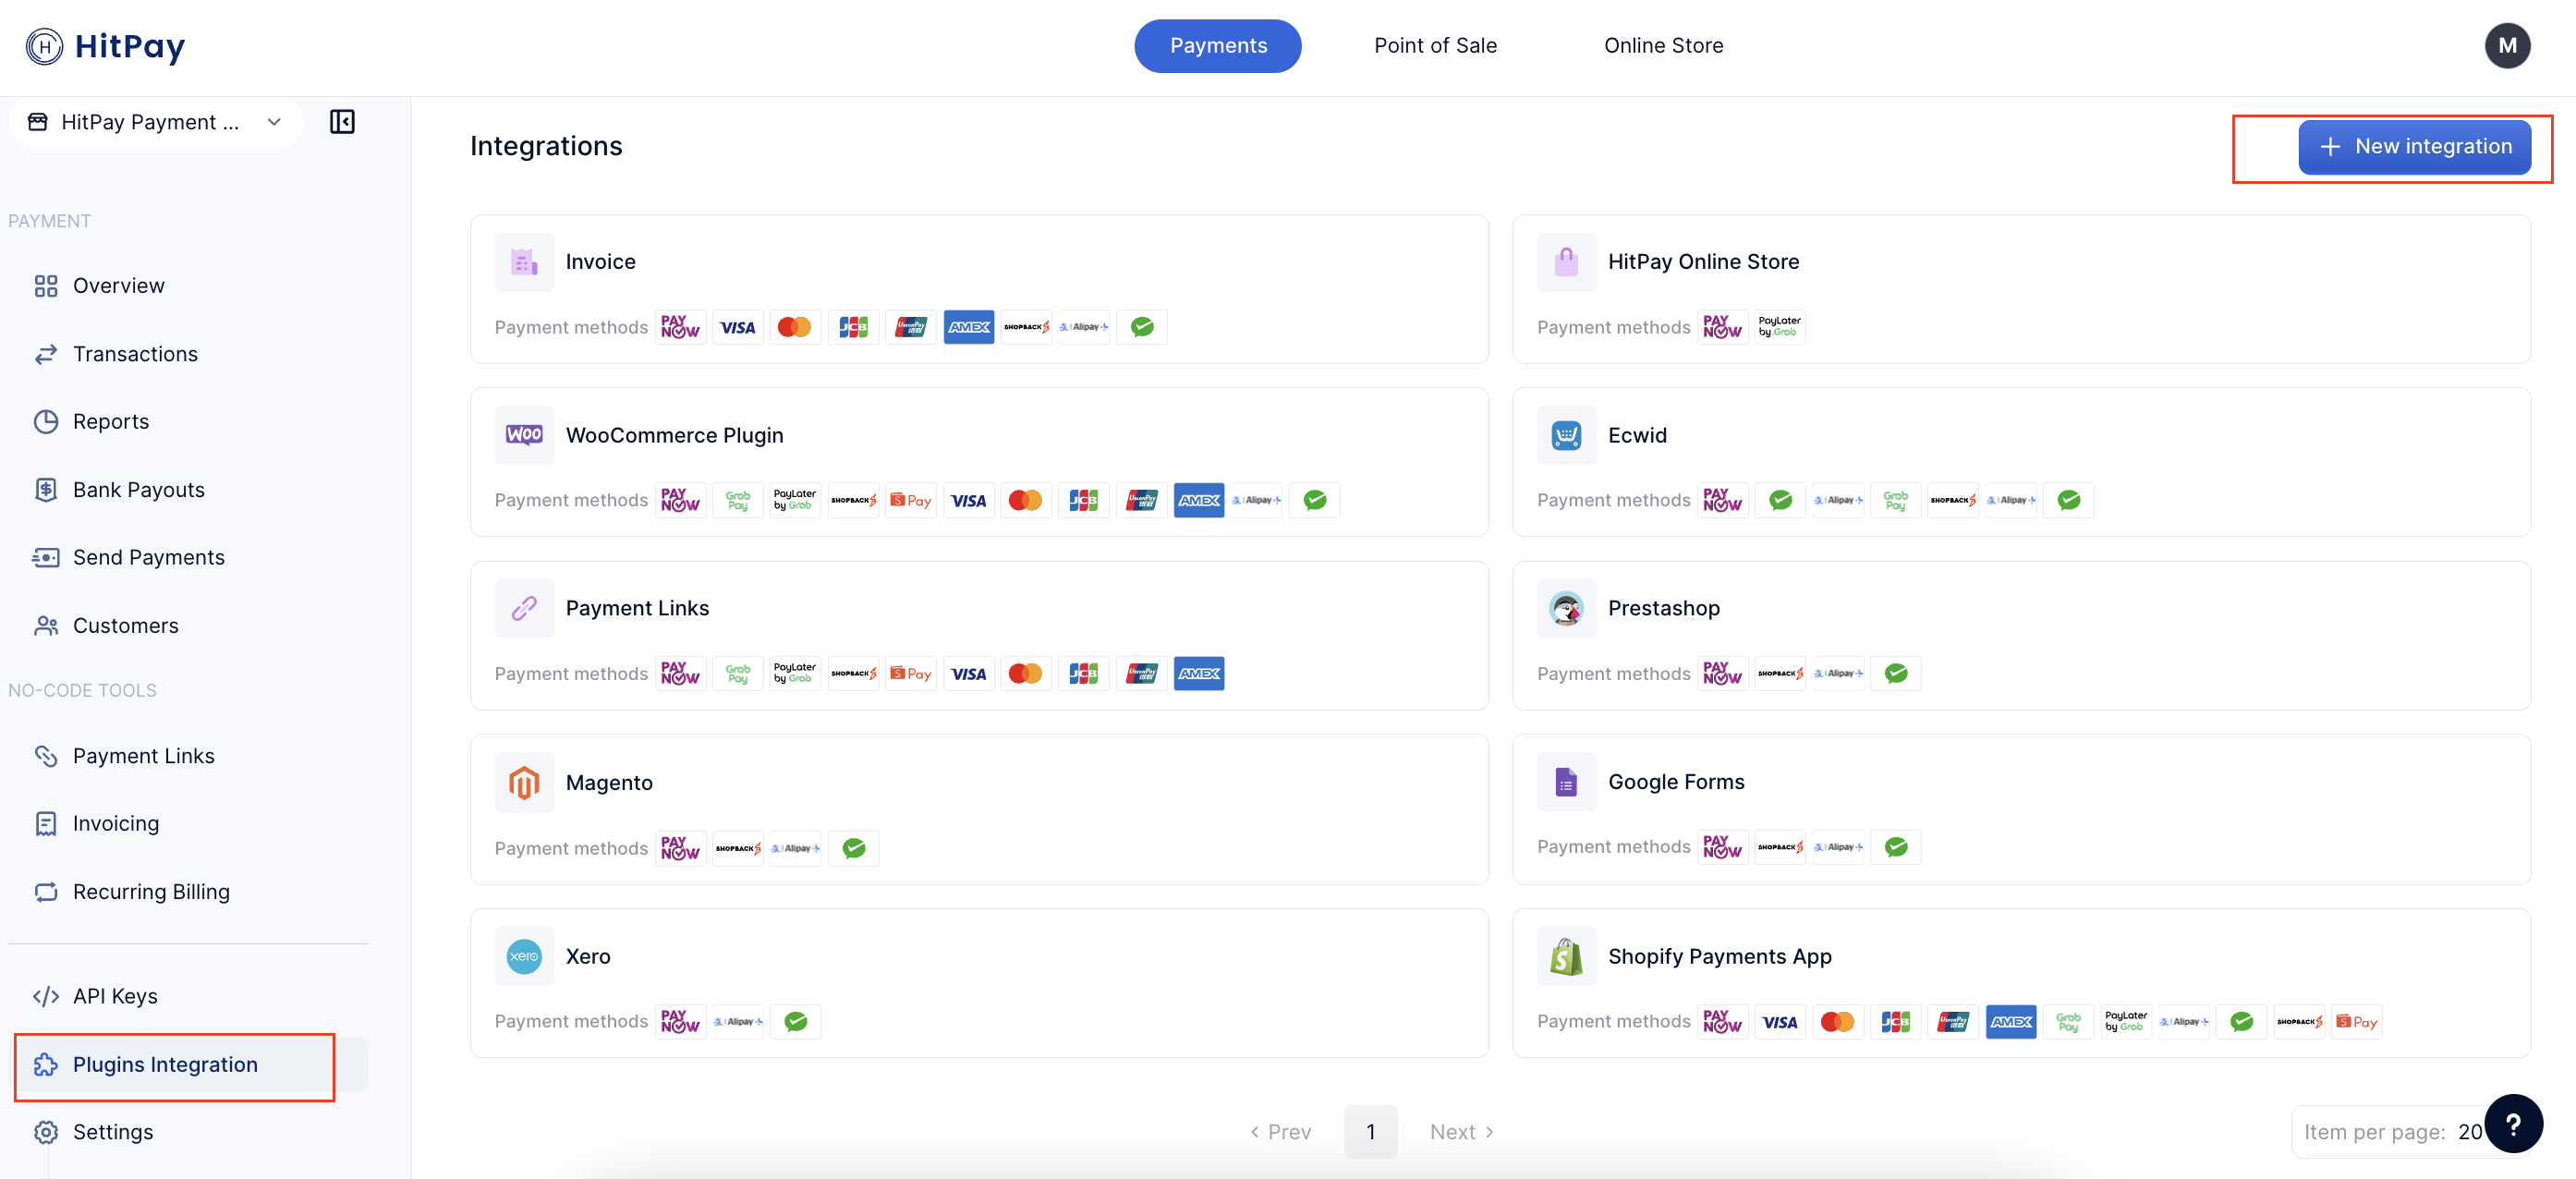
Task: Click the WooCommerce Plugin logo icon
Action: tap(524, 435)
